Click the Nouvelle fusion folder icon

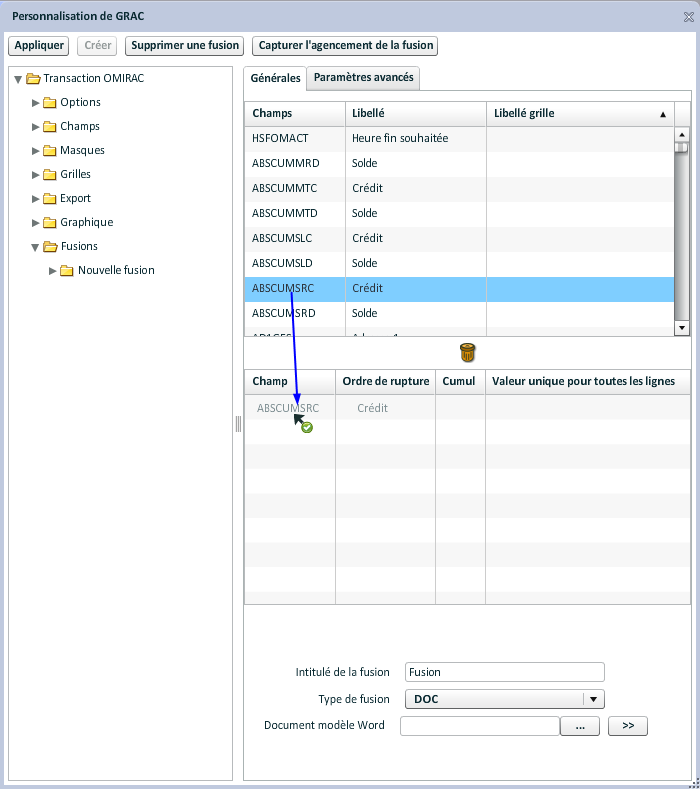(x=67, y=270)
